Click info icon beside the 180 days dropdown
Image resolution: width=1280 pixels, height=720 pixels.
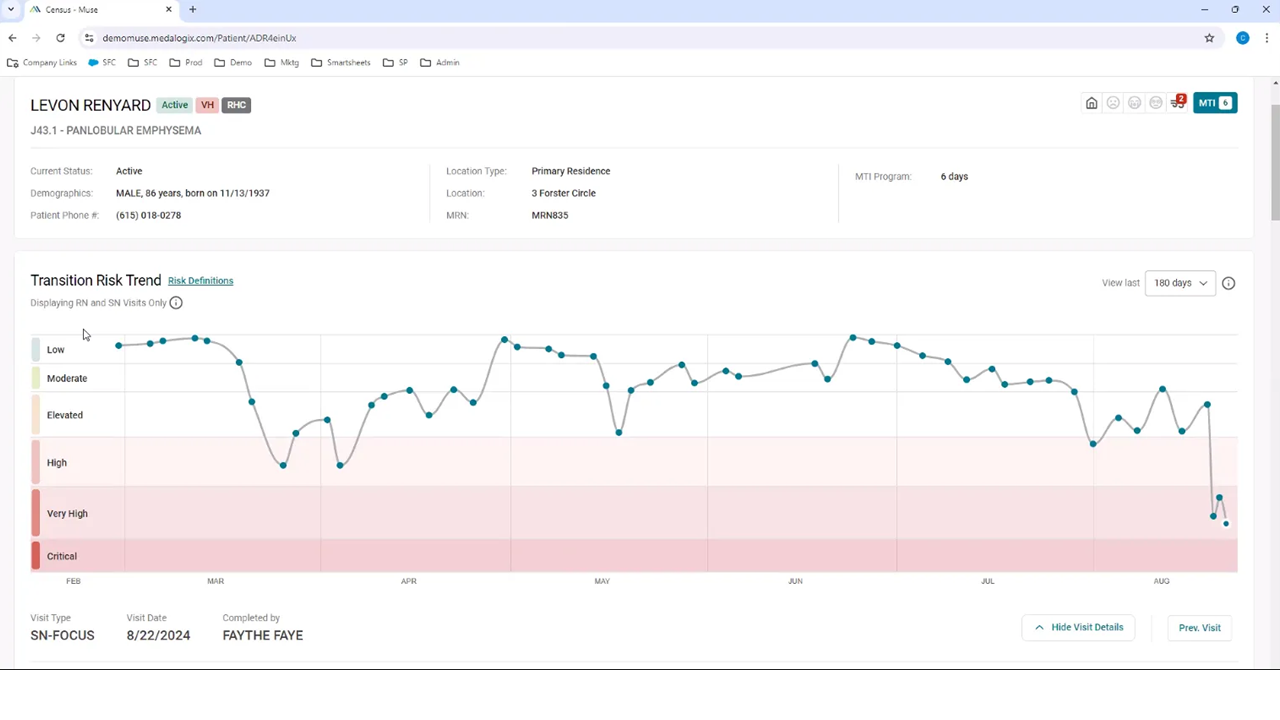pyautogui.click(x=1228, y=283)
